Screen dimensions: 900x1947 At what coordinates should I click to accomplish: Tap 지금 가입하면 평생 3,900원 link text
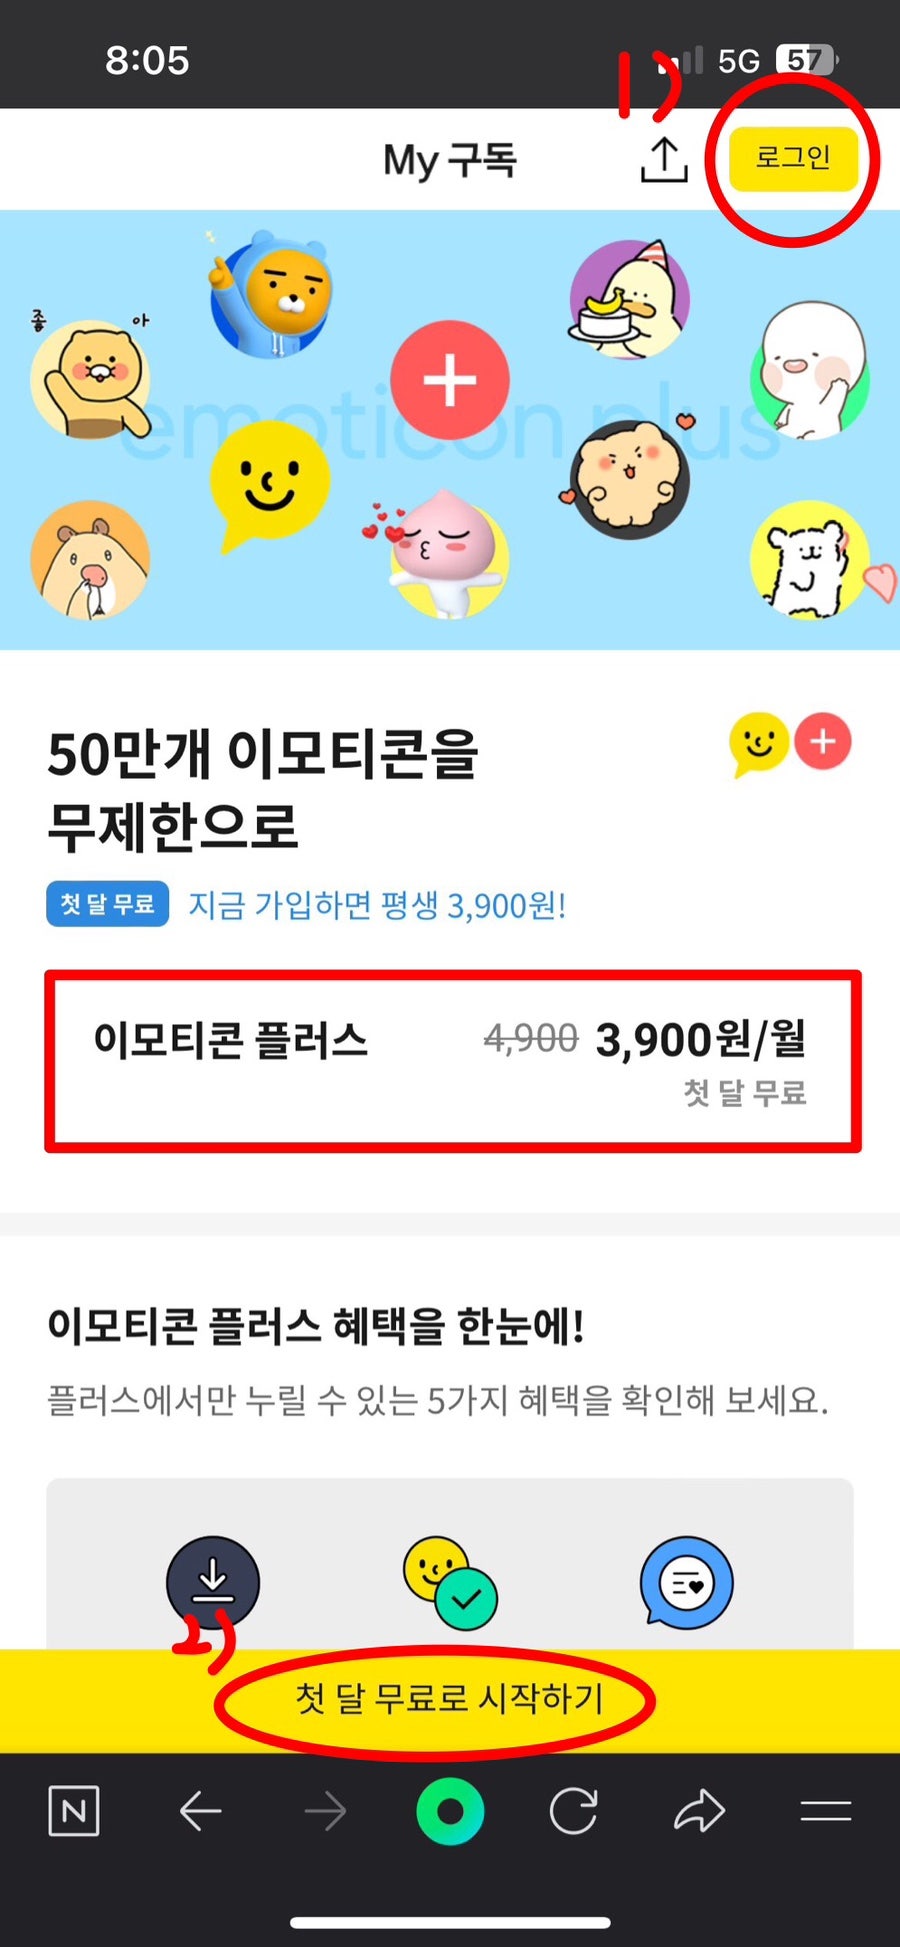click(x=377, y=905)
